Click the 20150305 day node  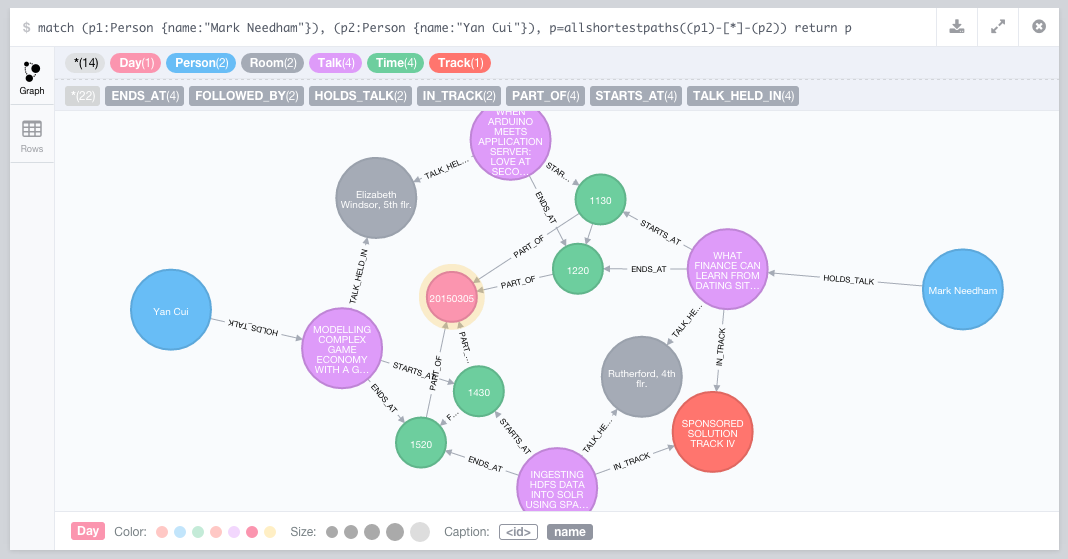point(452,298)
